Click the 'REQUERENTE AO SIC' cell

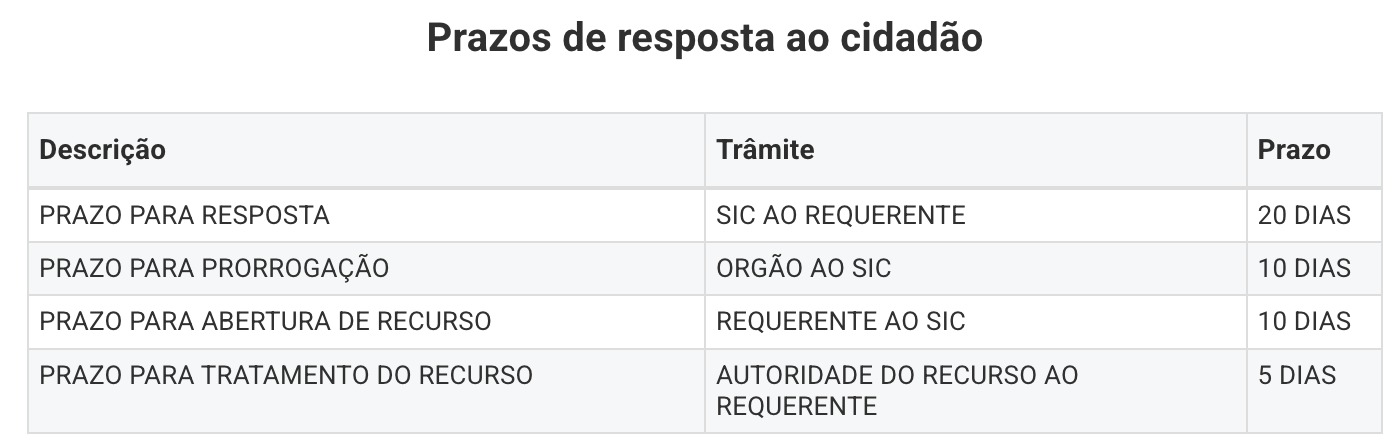pyautogui.click(x=841, y=322)
